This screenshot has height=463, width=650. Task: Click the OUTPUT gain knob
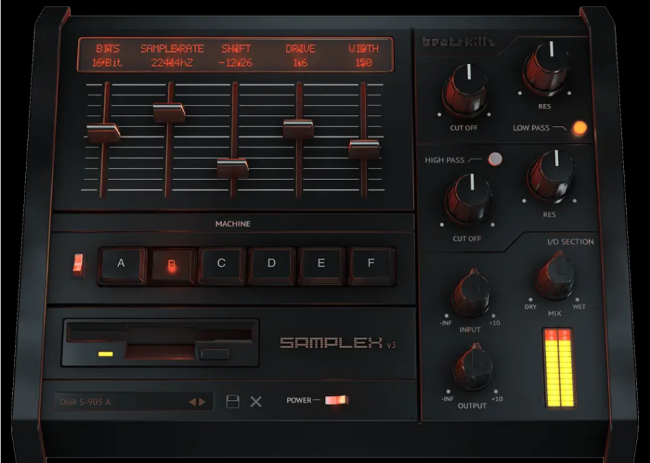(473, 366)
